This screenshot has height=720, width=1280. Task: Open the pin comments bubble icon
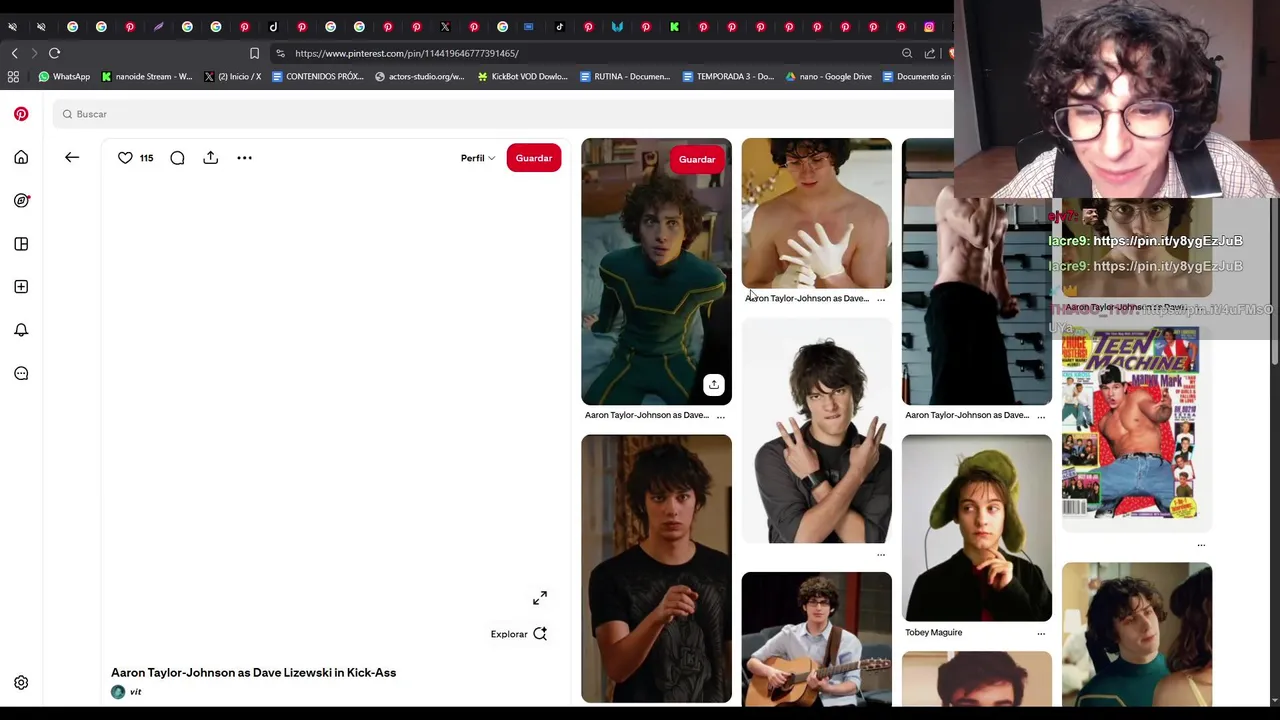tap(177, 158)
